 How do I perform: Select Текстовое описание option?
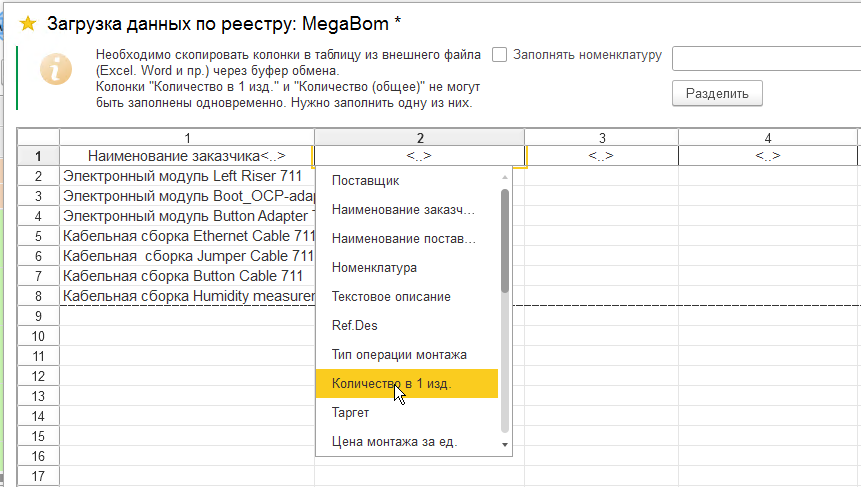(x=391, y=297)
